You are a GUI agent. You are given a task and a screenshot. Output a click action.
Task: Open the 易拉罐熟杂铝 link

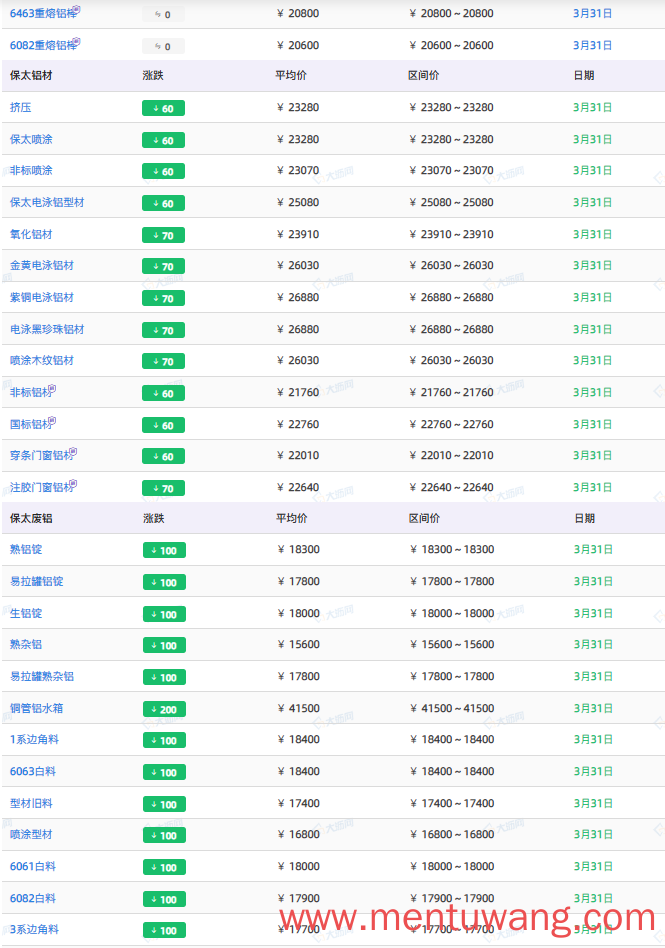tap(42, 677)
